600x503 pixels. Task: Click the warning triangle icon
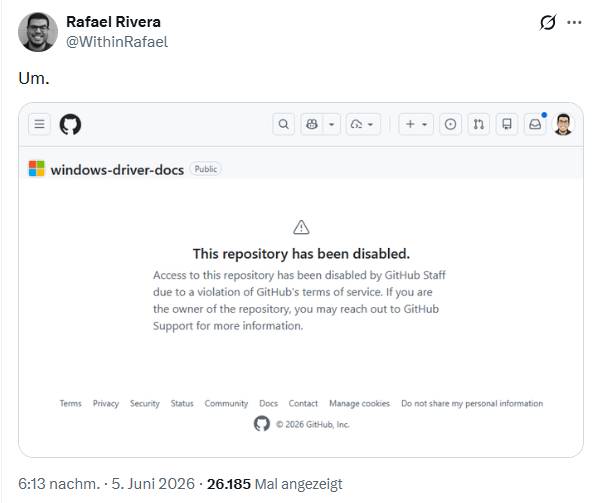(x=301, y=227)
